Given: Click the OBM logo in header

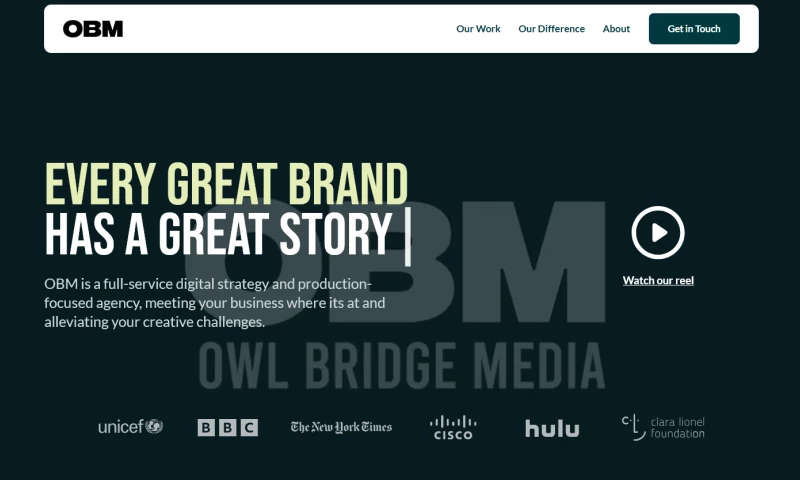Looking at the screenshot, I should tap(93, 29).
